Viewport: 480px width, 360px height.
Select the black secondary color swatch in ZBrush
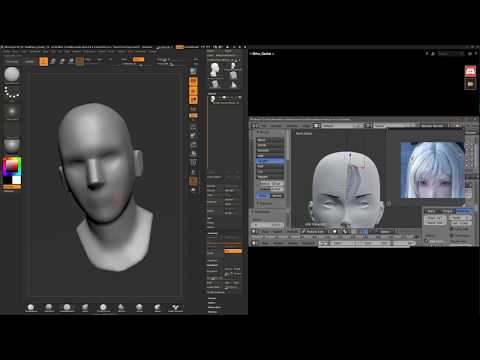[x=7, y=180]
